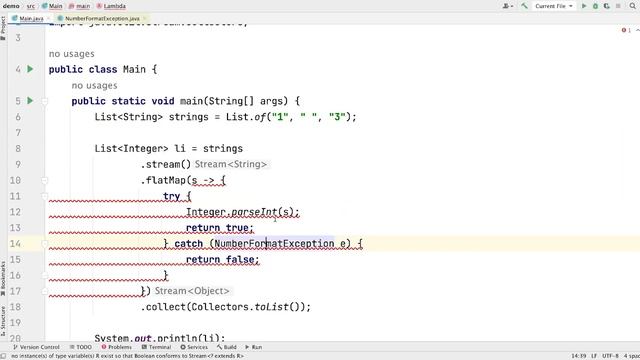Place caret on NumberFormatException in catch clause
Image resolution: width=640 pixels, height=360 pixels.
pyautogui.click(x=274, y=244)
